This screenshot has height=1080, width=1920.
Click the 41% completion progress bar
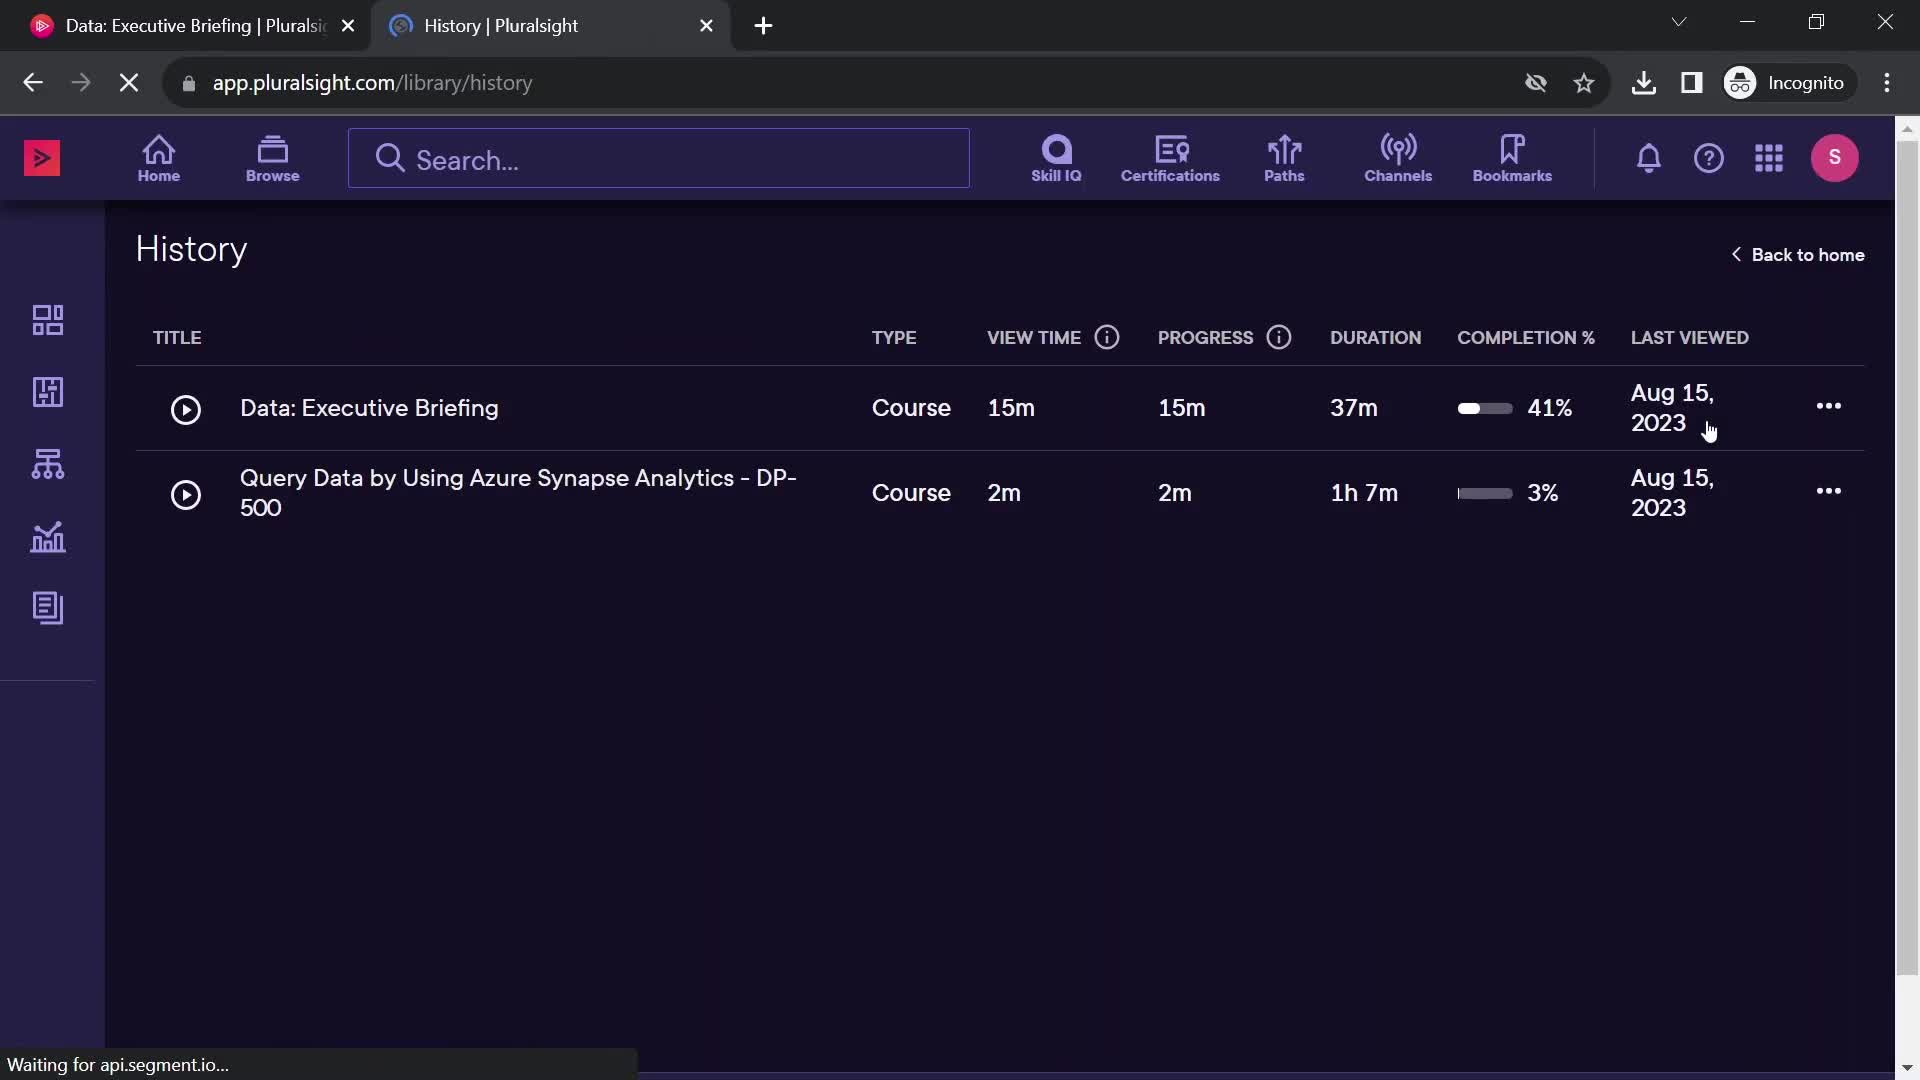point(1485,408)
